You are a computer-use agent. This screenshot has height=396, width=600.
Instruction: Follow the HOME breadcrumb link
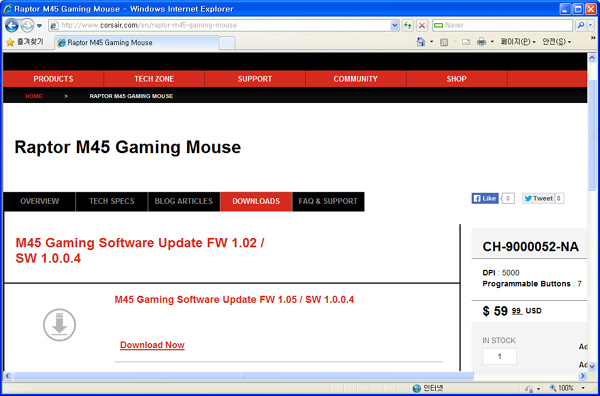[x=34, y=96]
